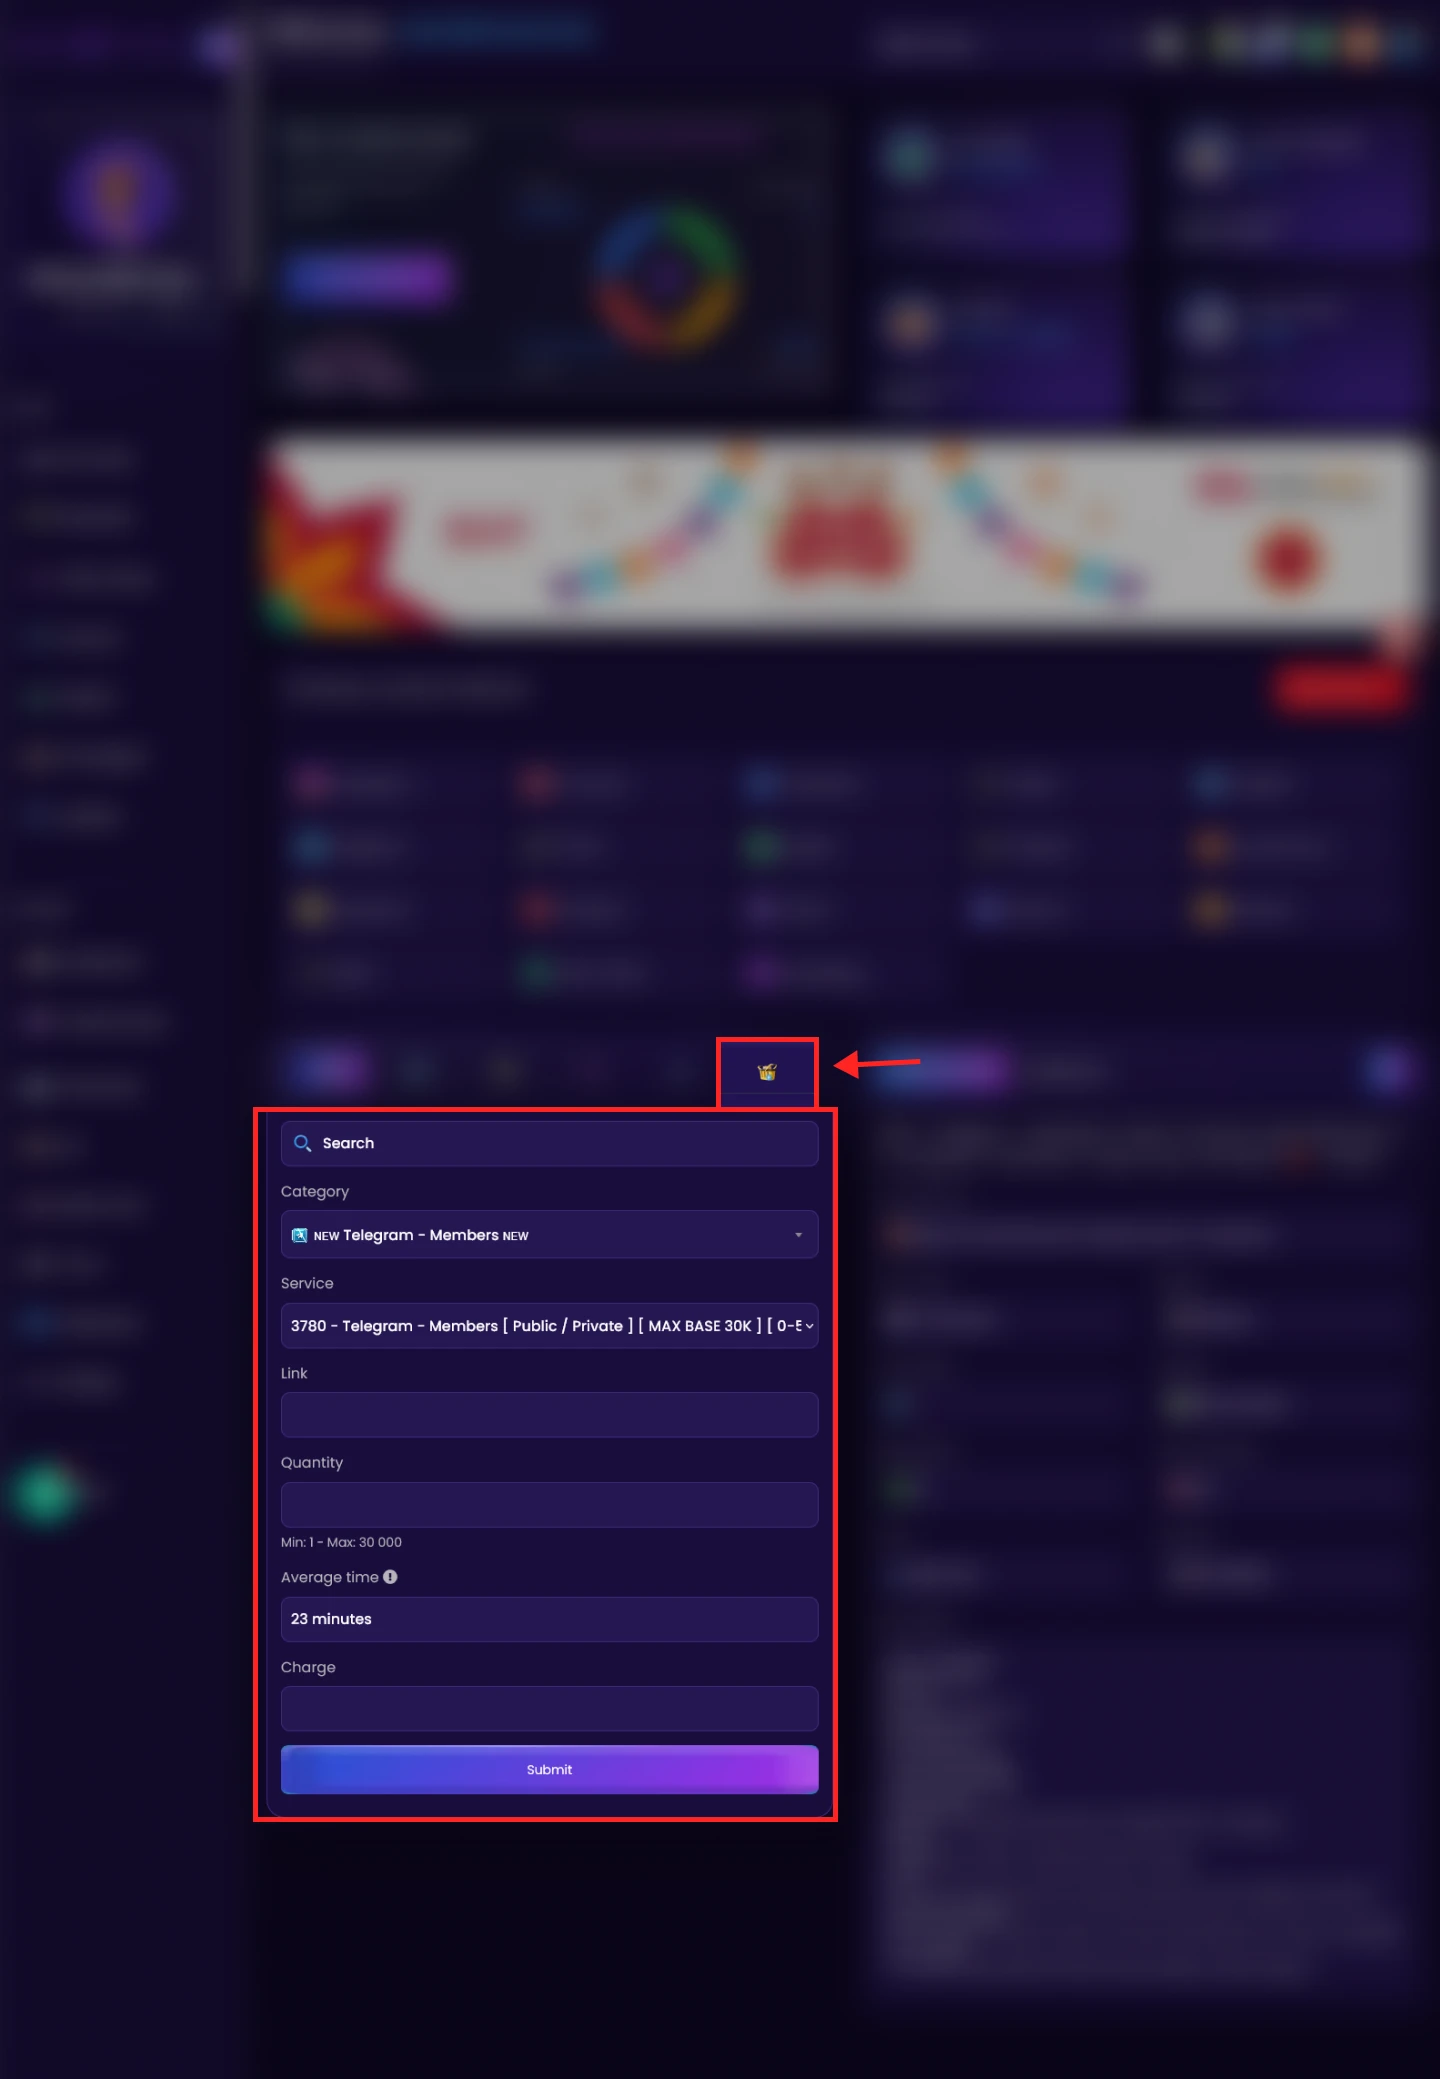Expand the Service list chevron
This screenshot has width=1440, height=2079.
[x=809, y=1326]
